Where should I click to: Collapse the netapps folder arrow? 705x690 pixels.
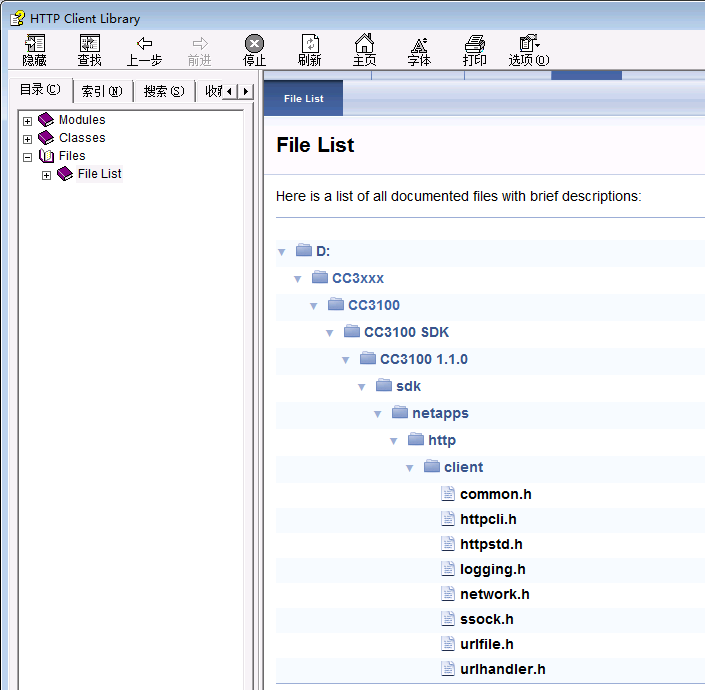pyautogui.click(x=378, y=414)
